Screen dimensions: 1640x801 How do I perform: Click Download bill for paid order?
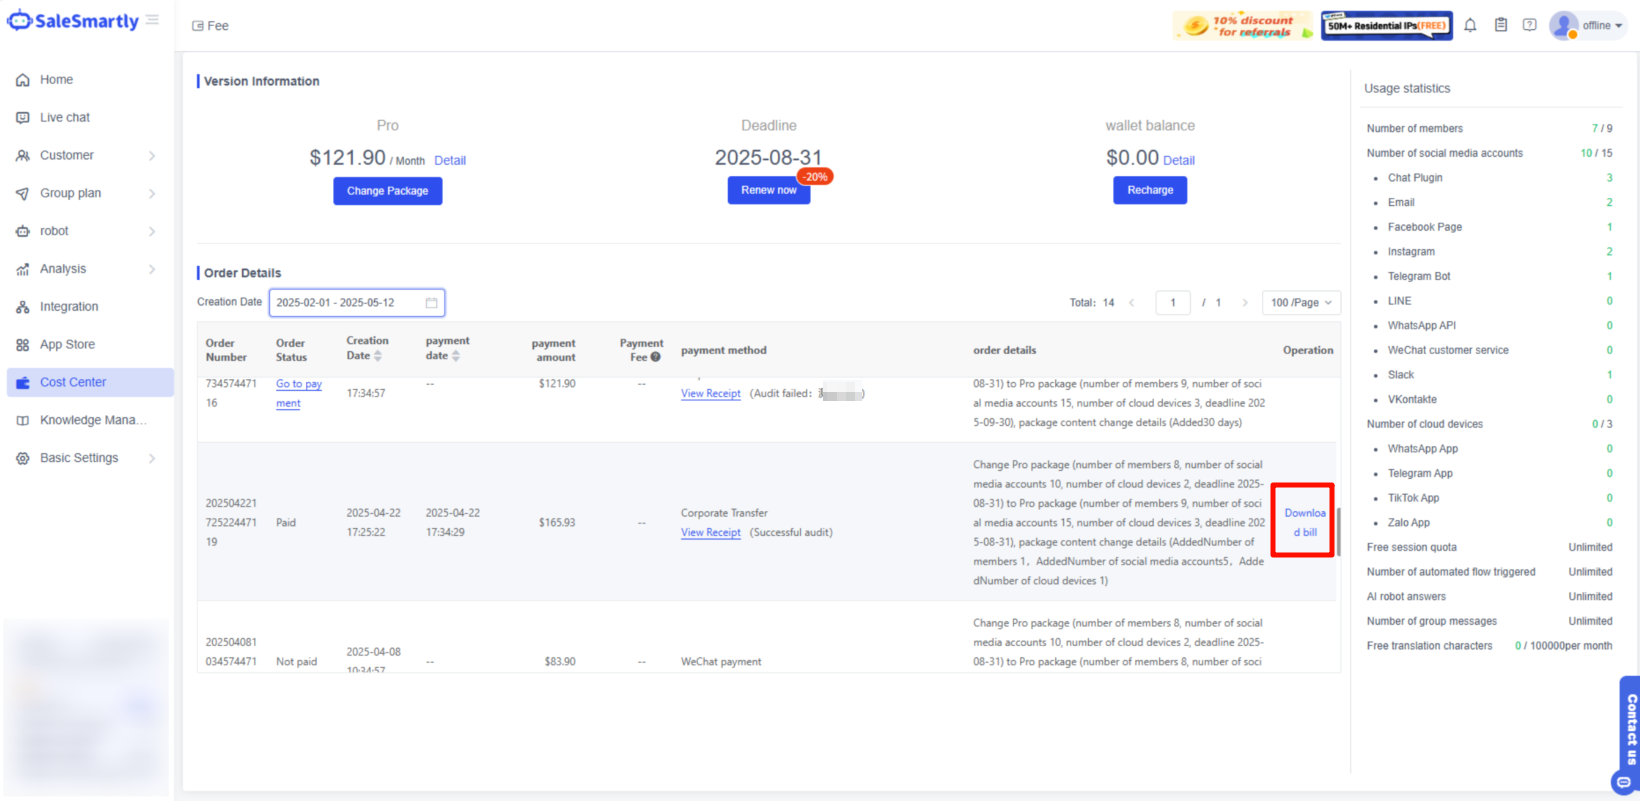1304,522
